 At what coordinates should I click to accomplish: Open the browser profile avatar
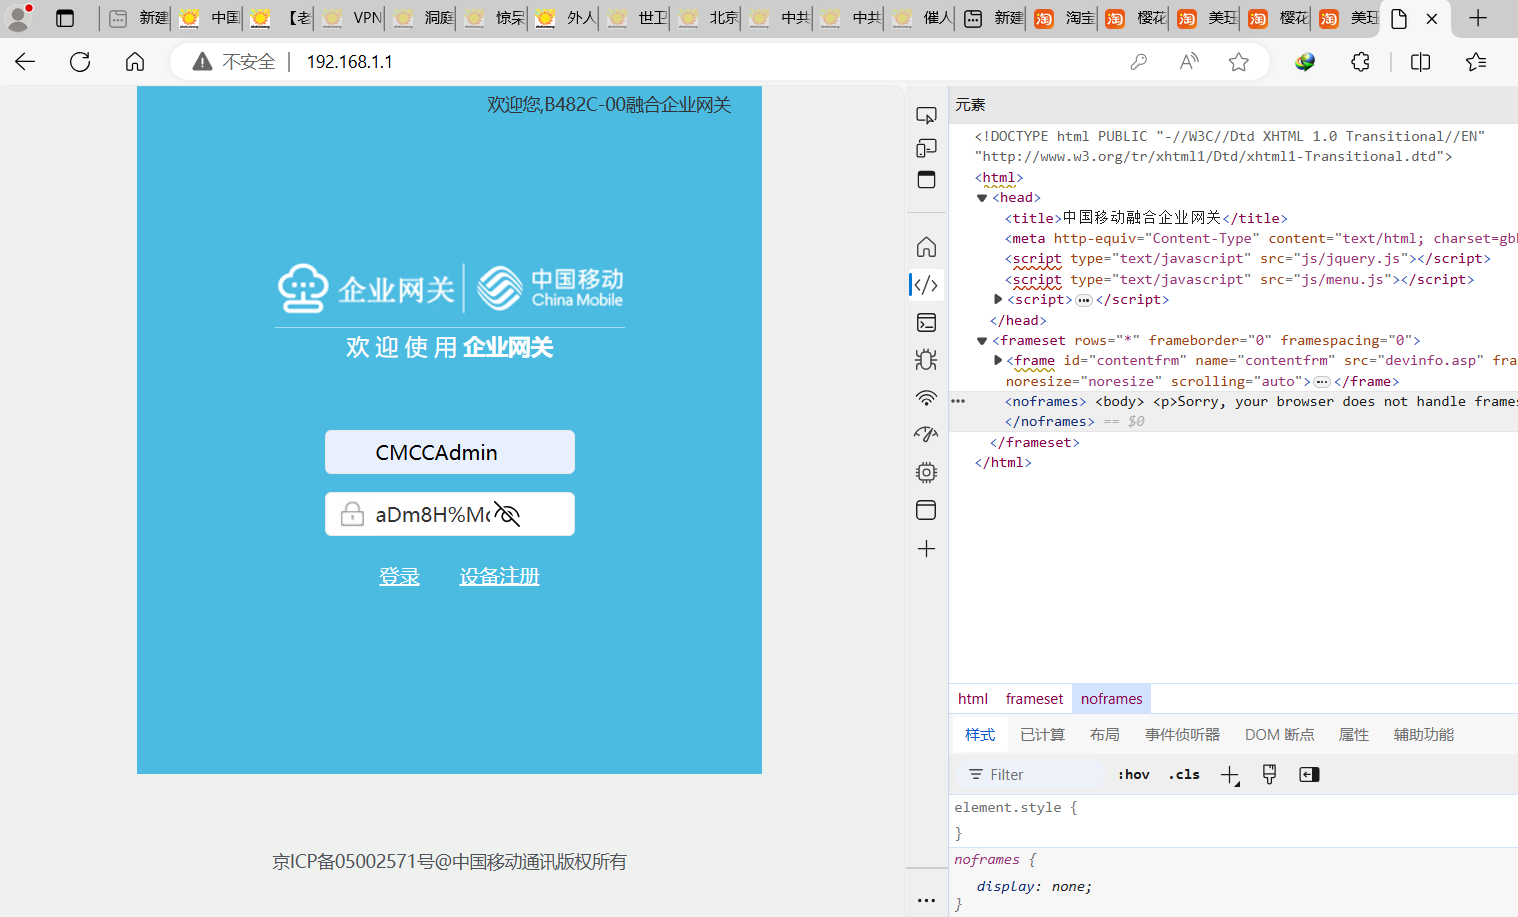click(x=19, y=17)
